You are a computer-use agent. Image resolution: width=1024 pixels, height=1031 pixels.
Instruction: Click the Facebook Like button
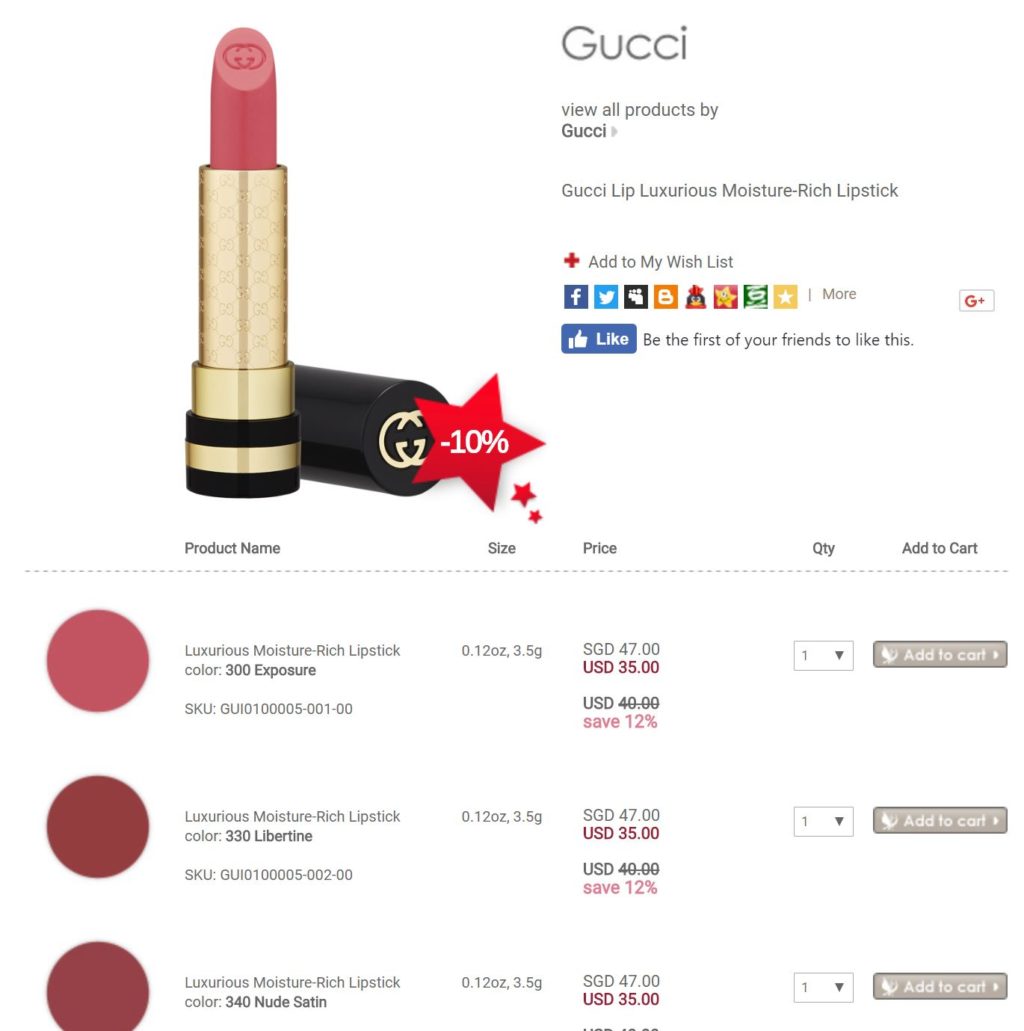click(x=598, y=339)
